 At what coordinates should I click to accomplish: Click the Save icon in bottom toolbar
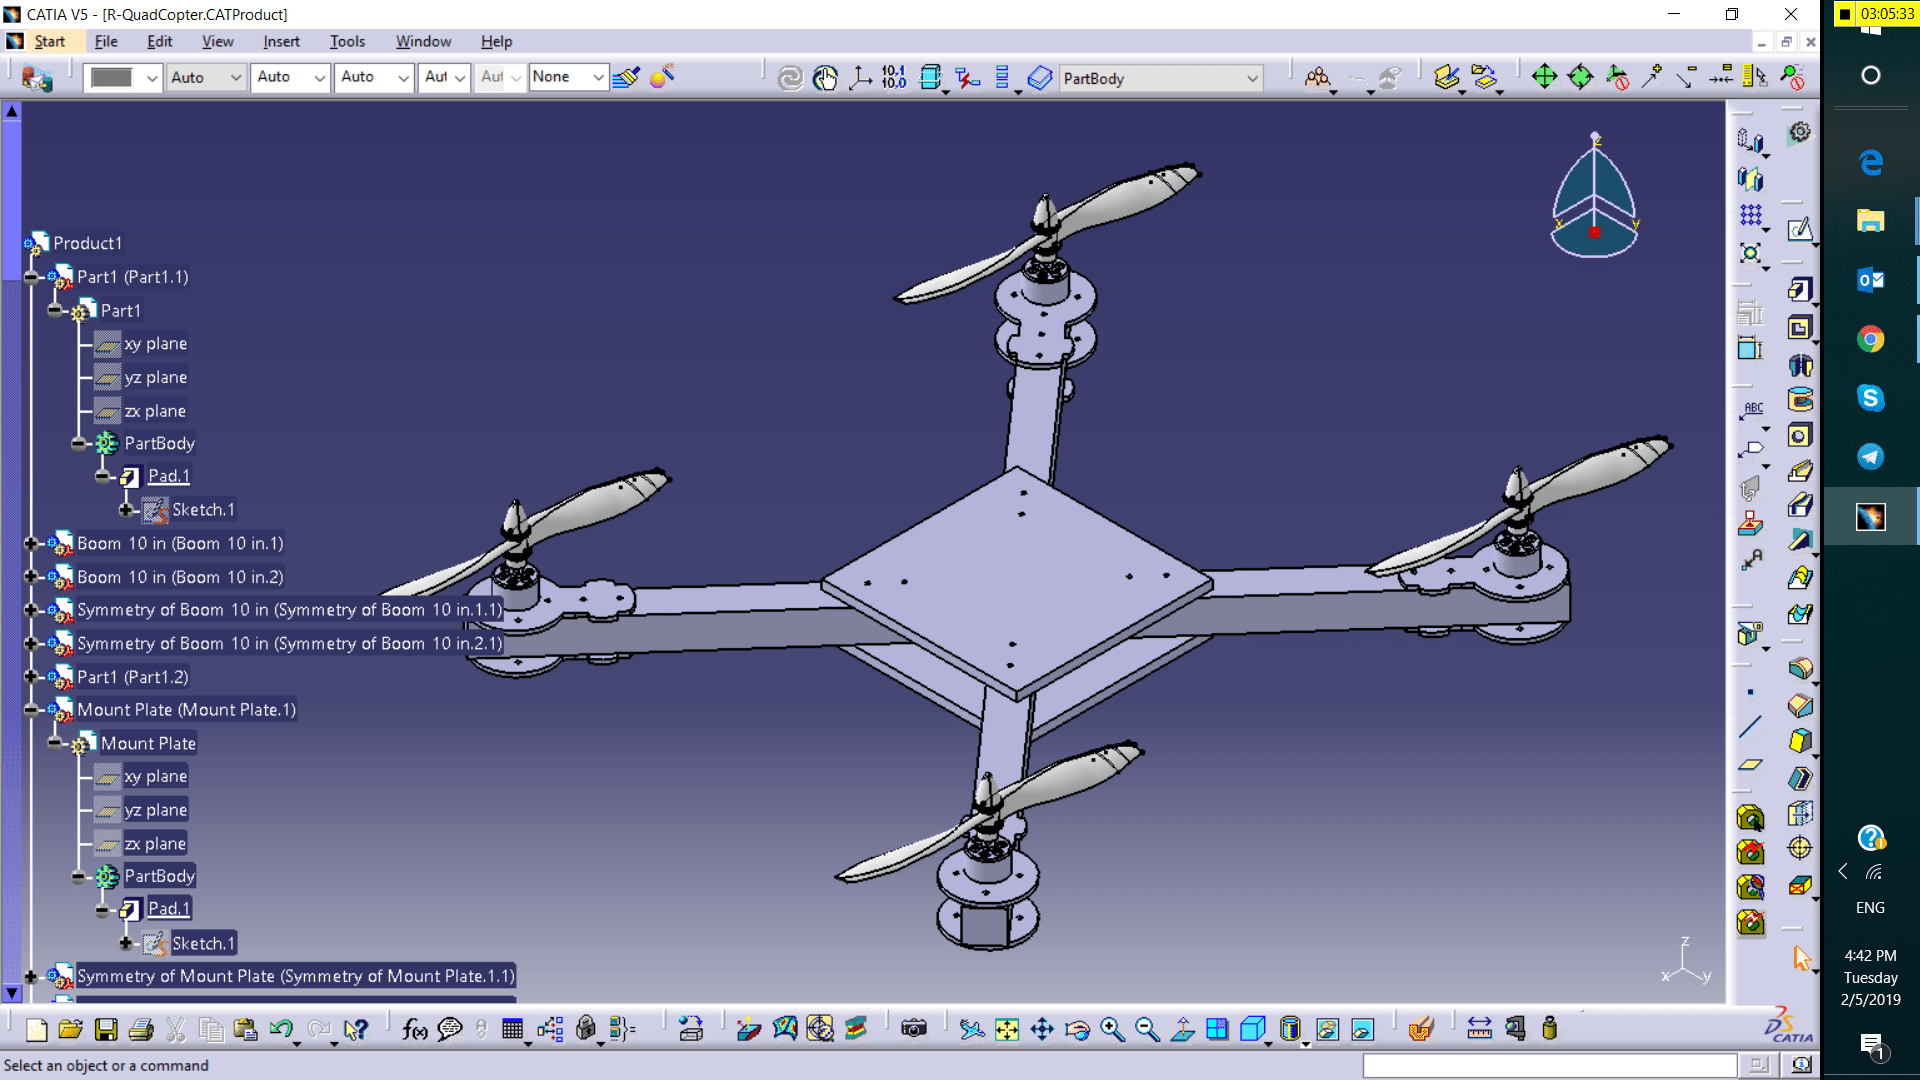pyautogui.click(x=106, y=1029)
